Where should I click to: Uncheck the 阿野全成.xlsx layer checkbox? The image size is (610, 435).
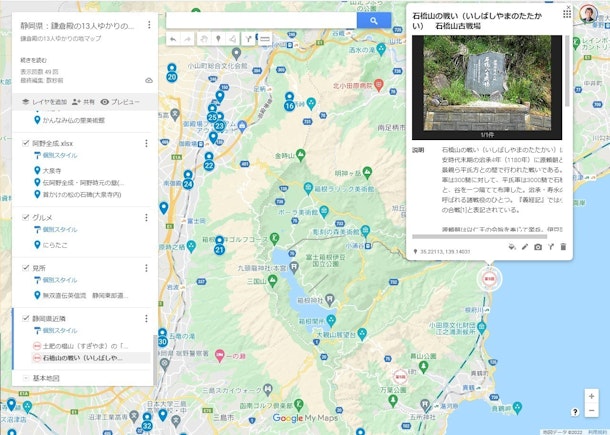click(x=26, y=143)
